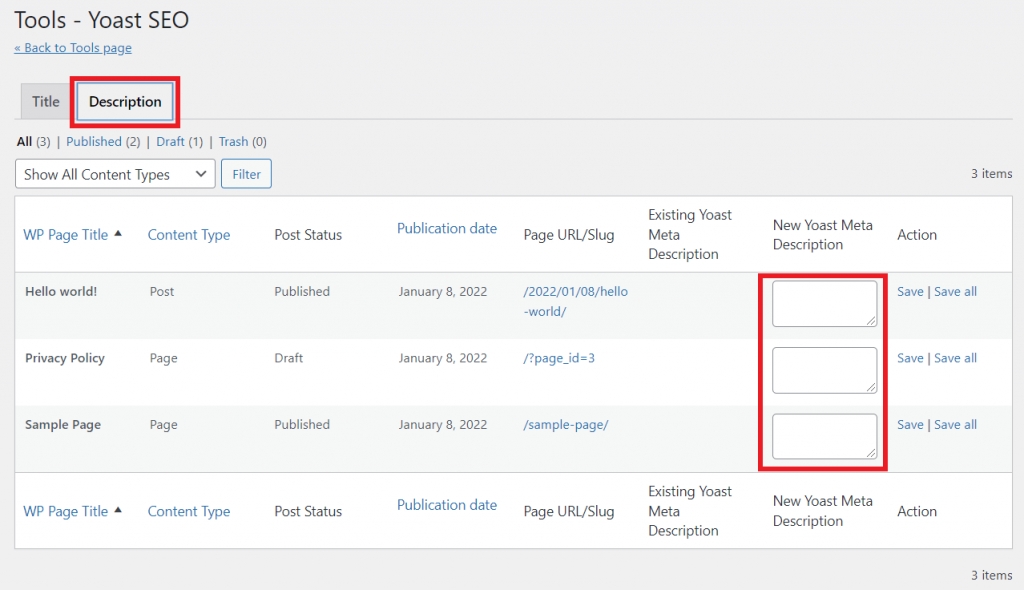Click resize grip of Hello world! description field
Screen dimensions: 1024x590
(x=871, y=321)
